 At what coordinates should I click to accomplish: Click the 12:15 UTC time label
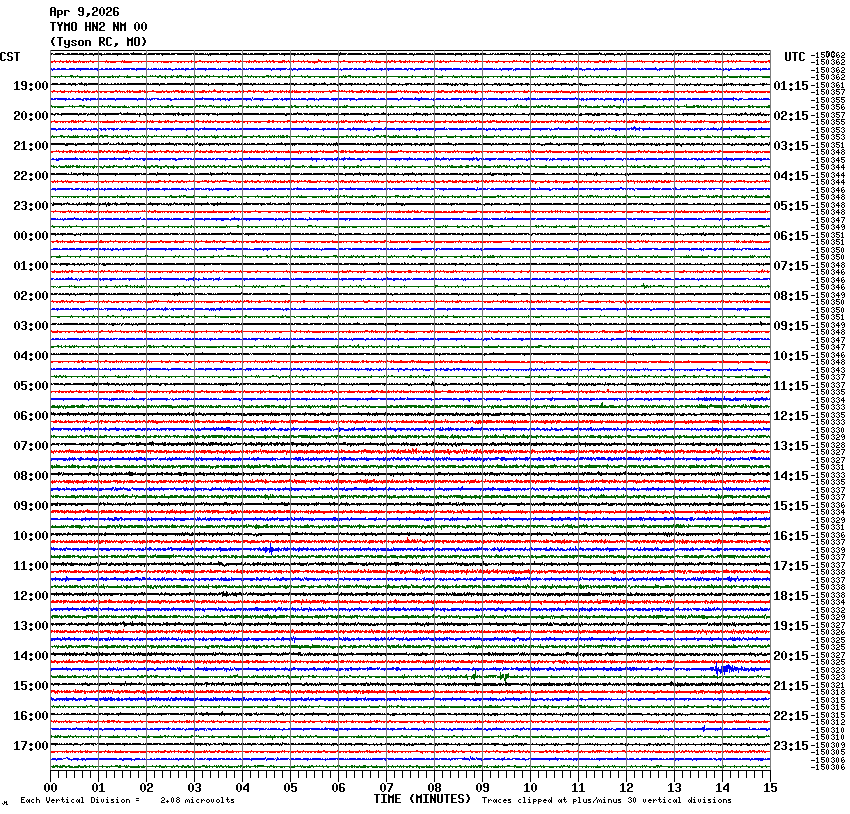(791, 416)
